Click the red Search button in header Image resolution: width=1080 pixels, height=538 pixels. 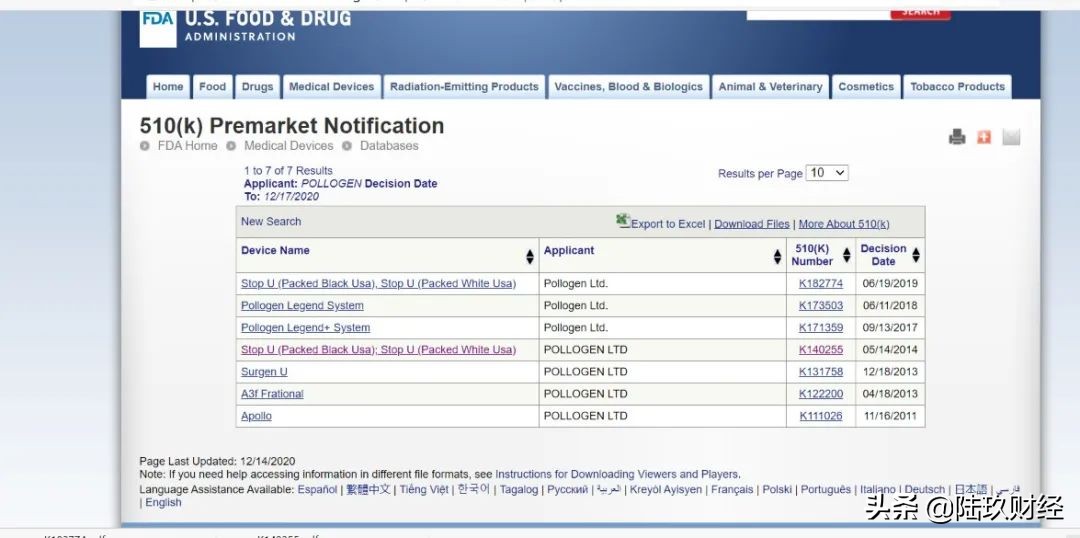coord(920,12)
